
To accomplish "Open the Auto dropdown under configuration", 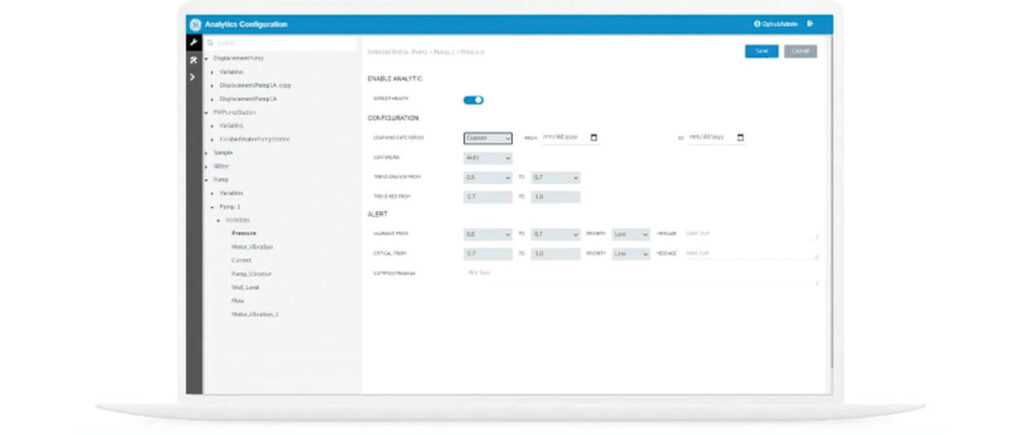I will [487, 158].
